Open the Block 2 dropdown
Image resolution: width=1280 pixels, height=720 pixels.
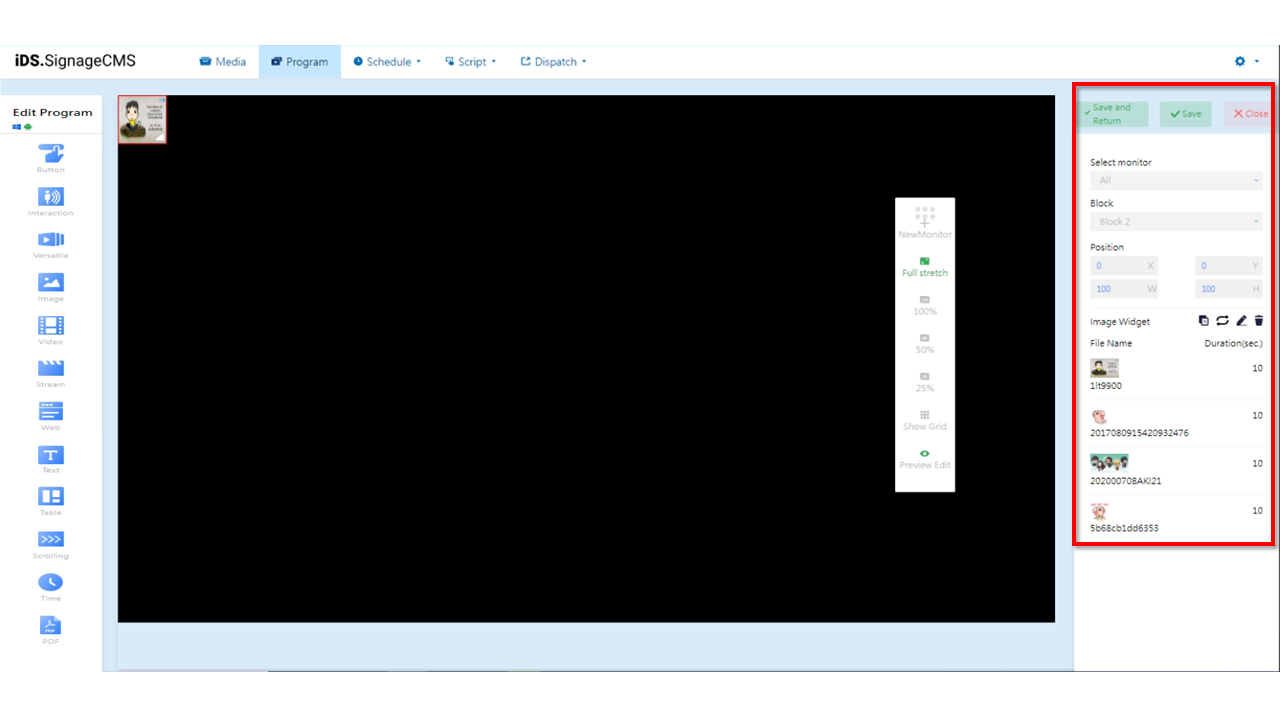(1176, 221)
